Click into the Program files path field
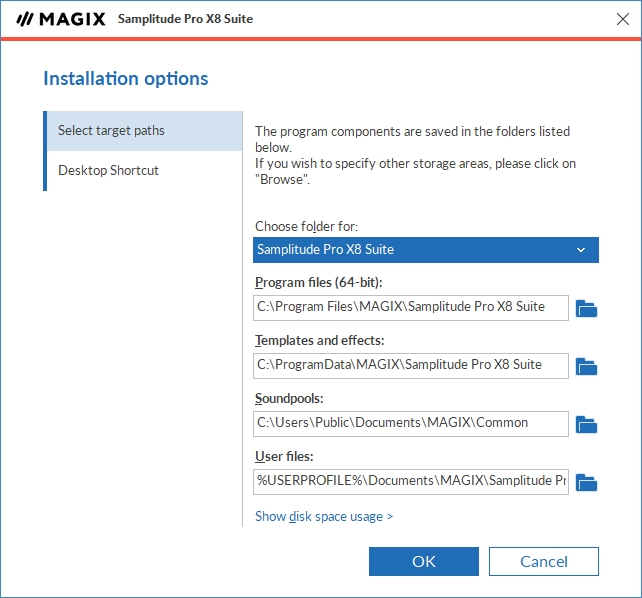 (x=411, y=307)
